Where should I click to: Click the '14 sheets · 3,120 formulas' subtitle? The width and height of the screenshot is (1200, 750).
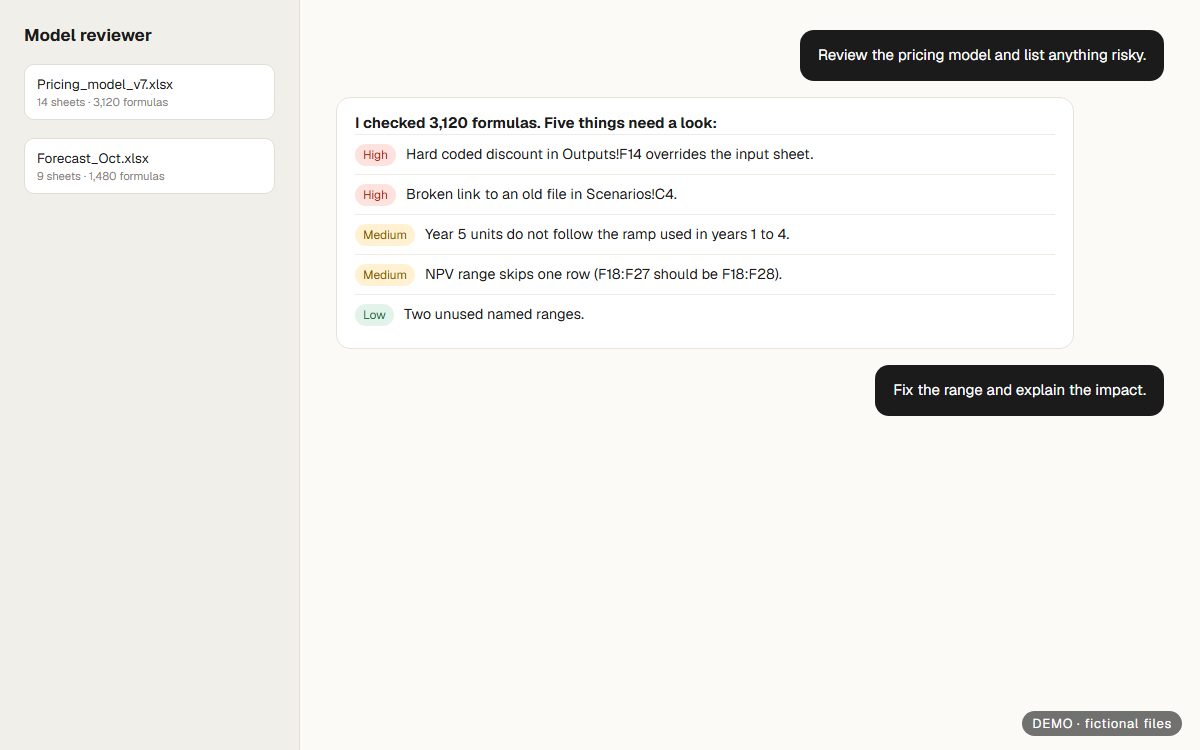(x=103, y=102)
